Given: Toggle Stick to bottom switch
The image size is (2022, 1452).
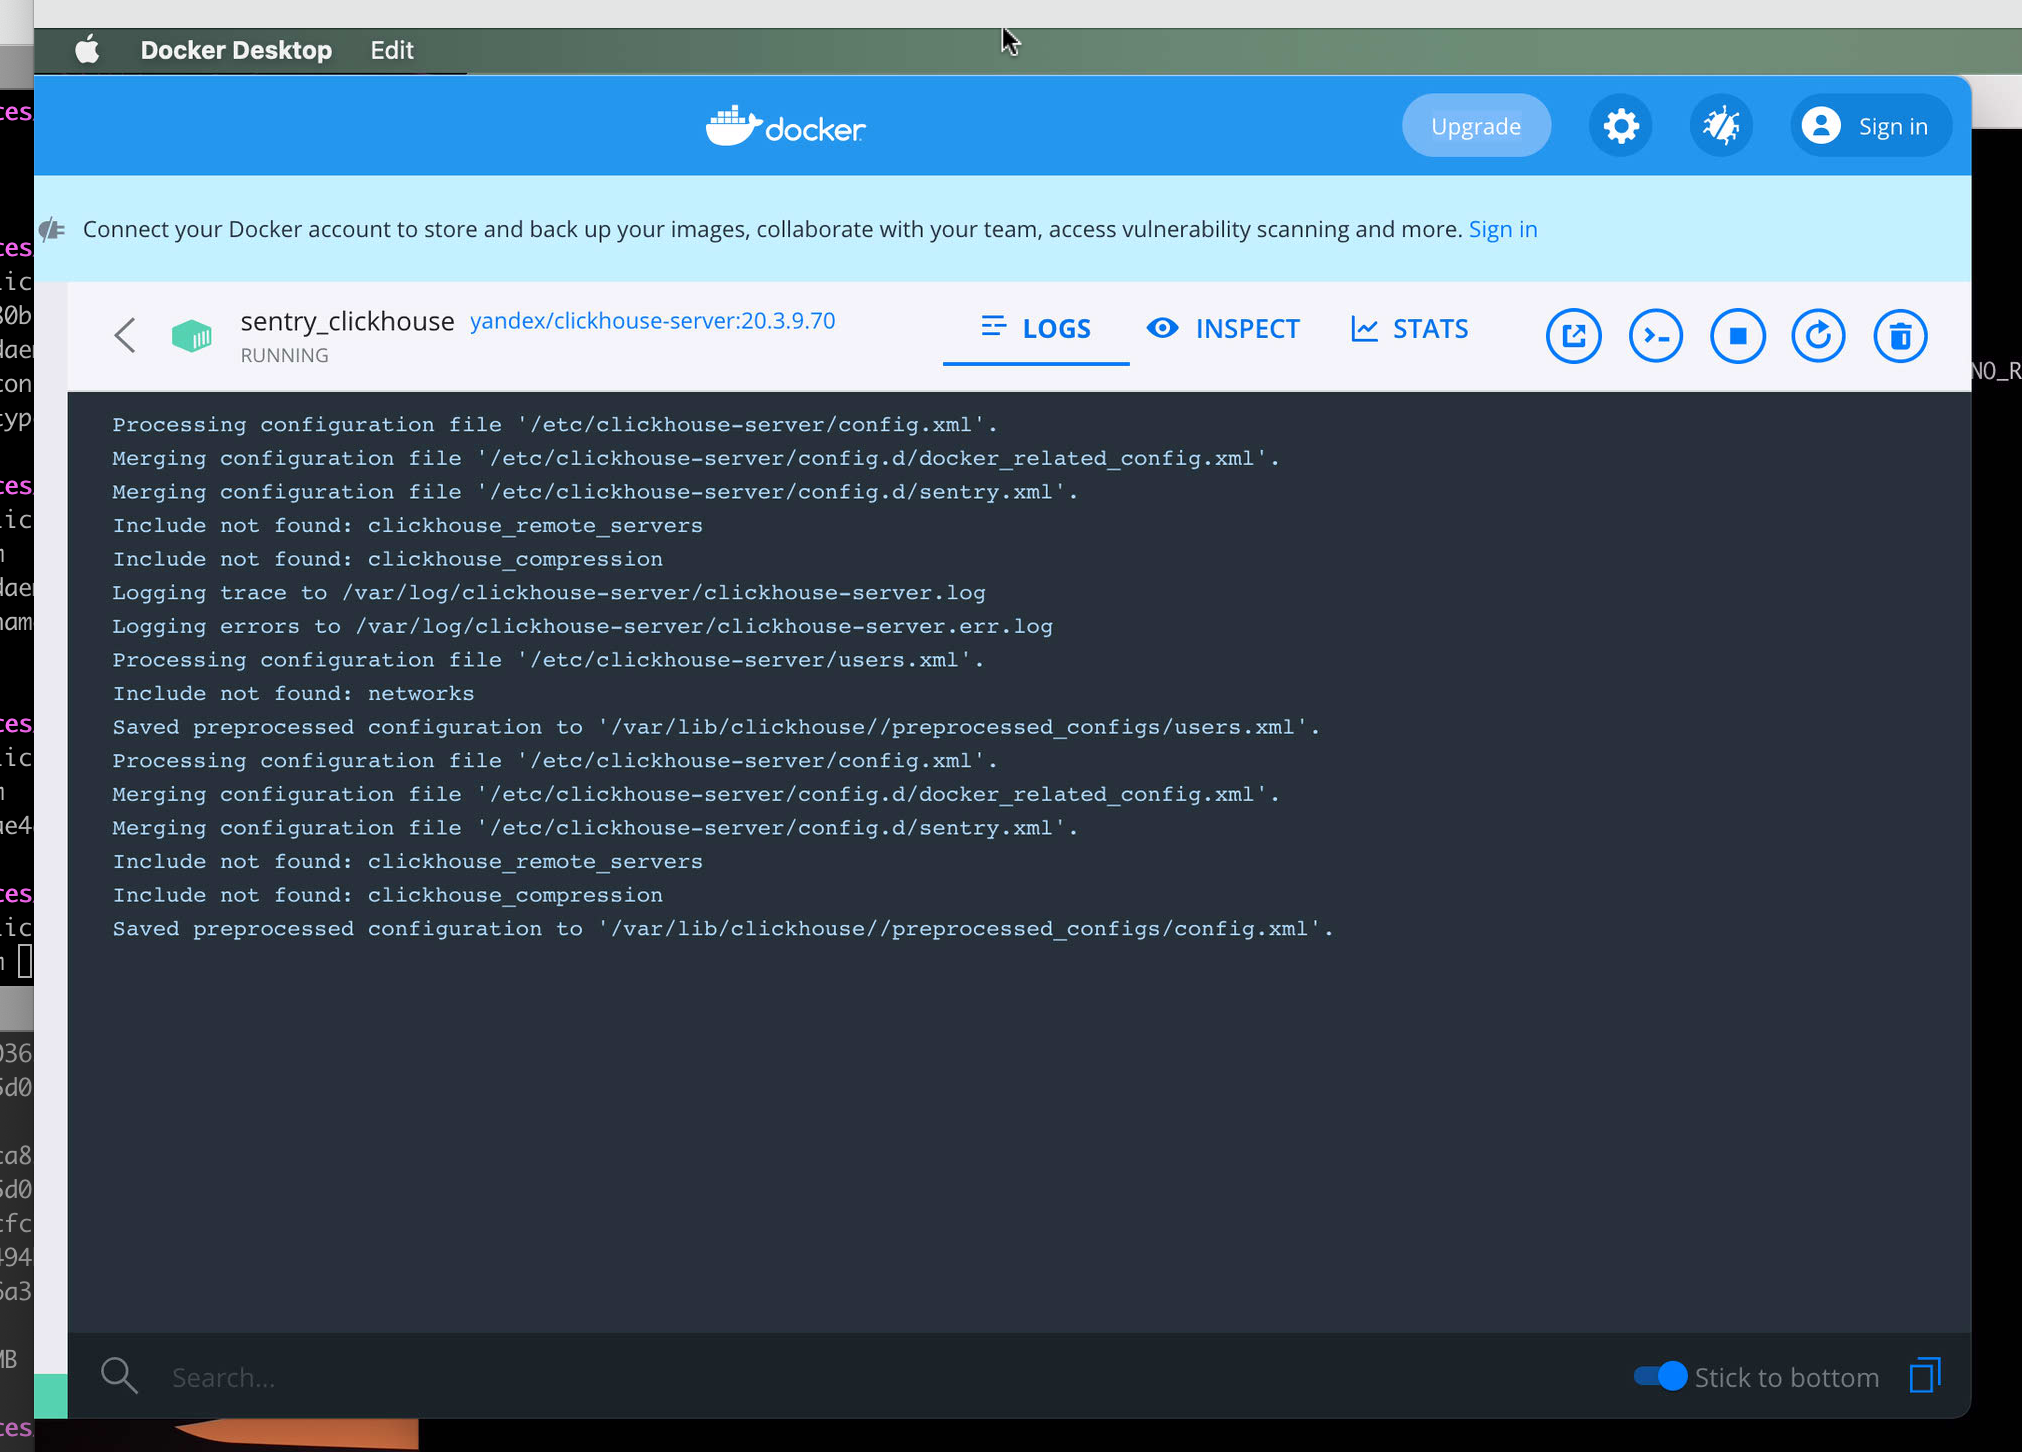Looking at the screenshot, I should pos(1660,1376).
